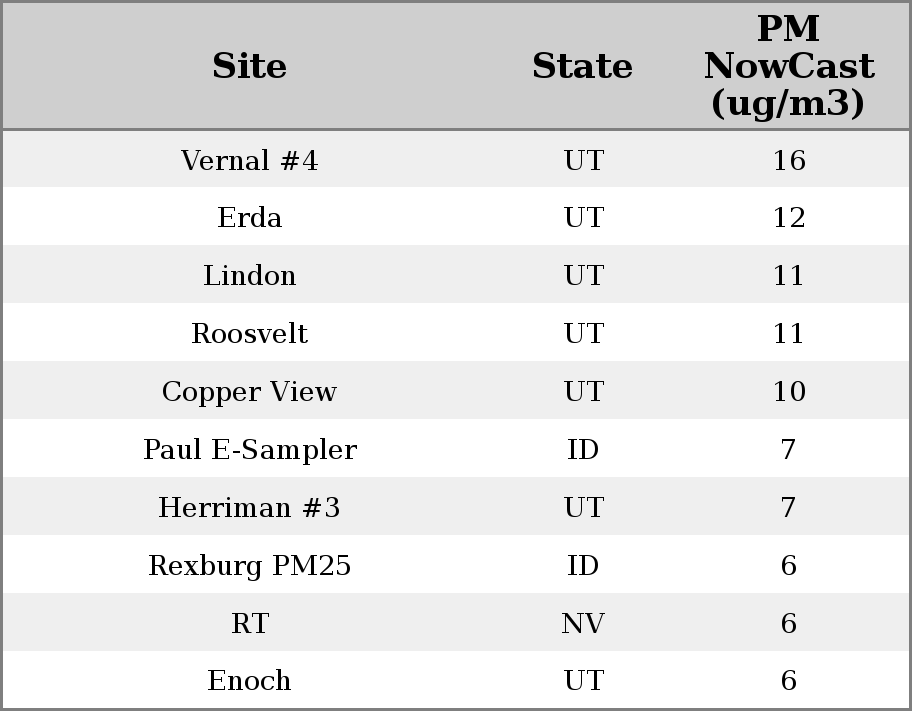Click the Site column header

coord(249,66)
